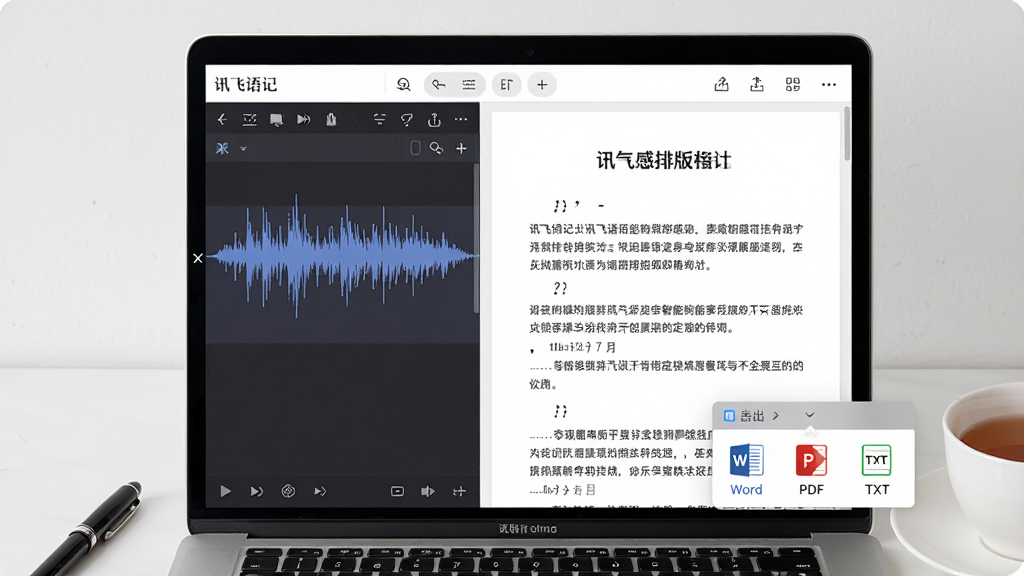This screenshot has width=1024, height=576.
Task: Play the audio recording
Action: point(225,491)
